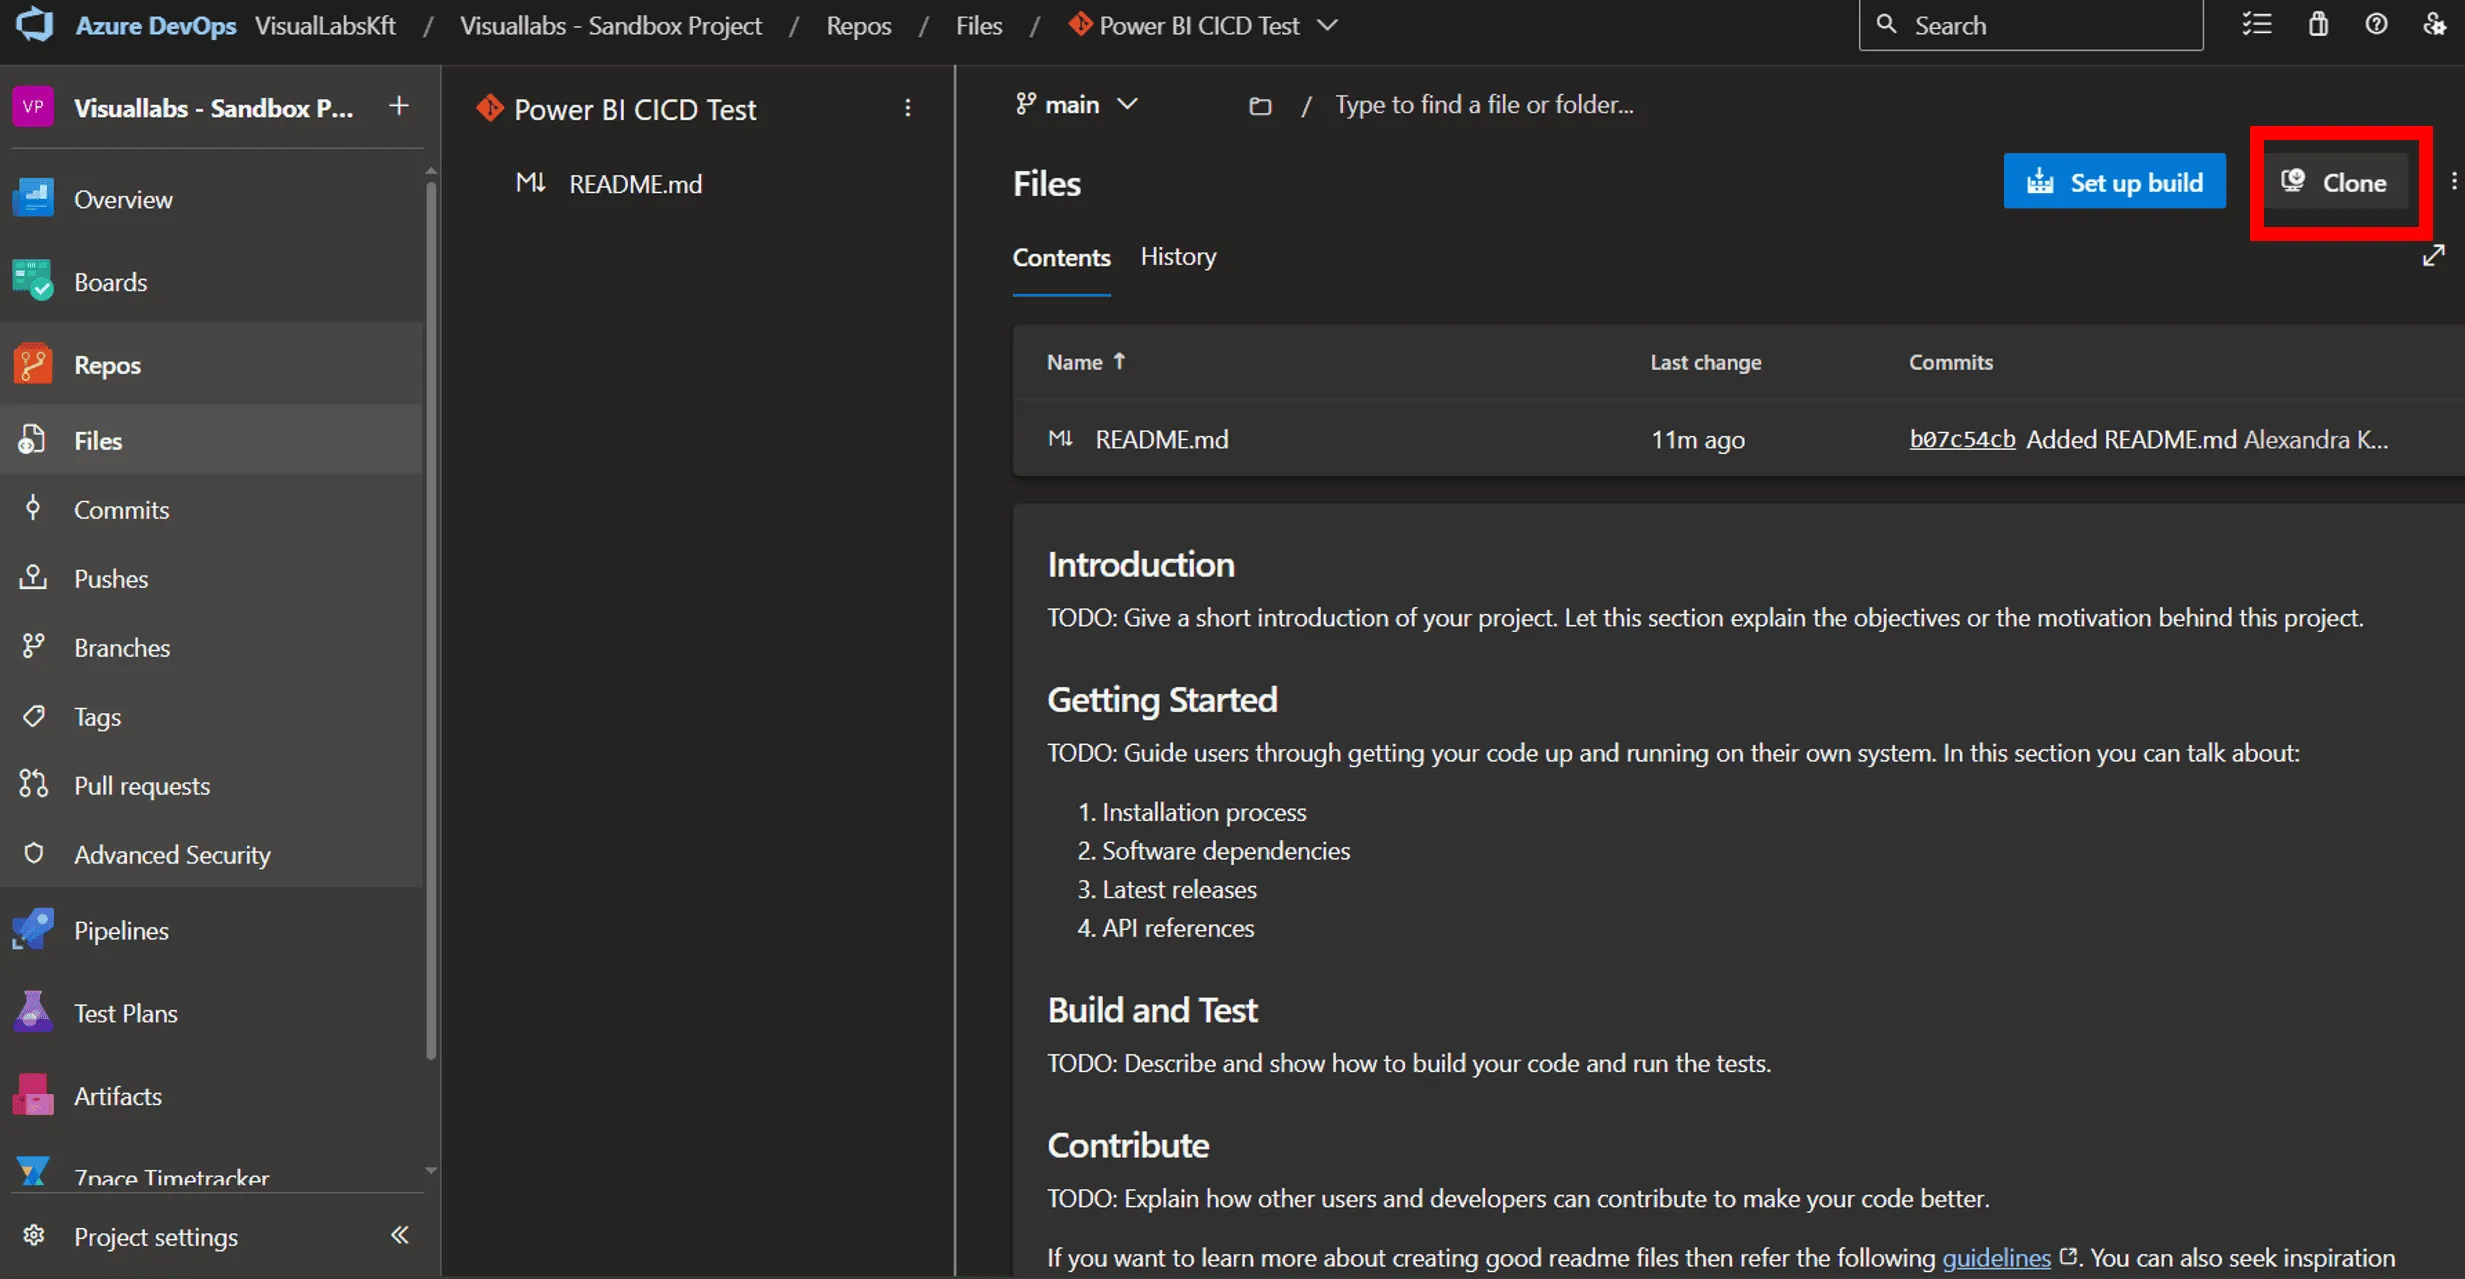Open the Artifacts sidebar item
Screen dimensions: 2465x1279
212,1096
